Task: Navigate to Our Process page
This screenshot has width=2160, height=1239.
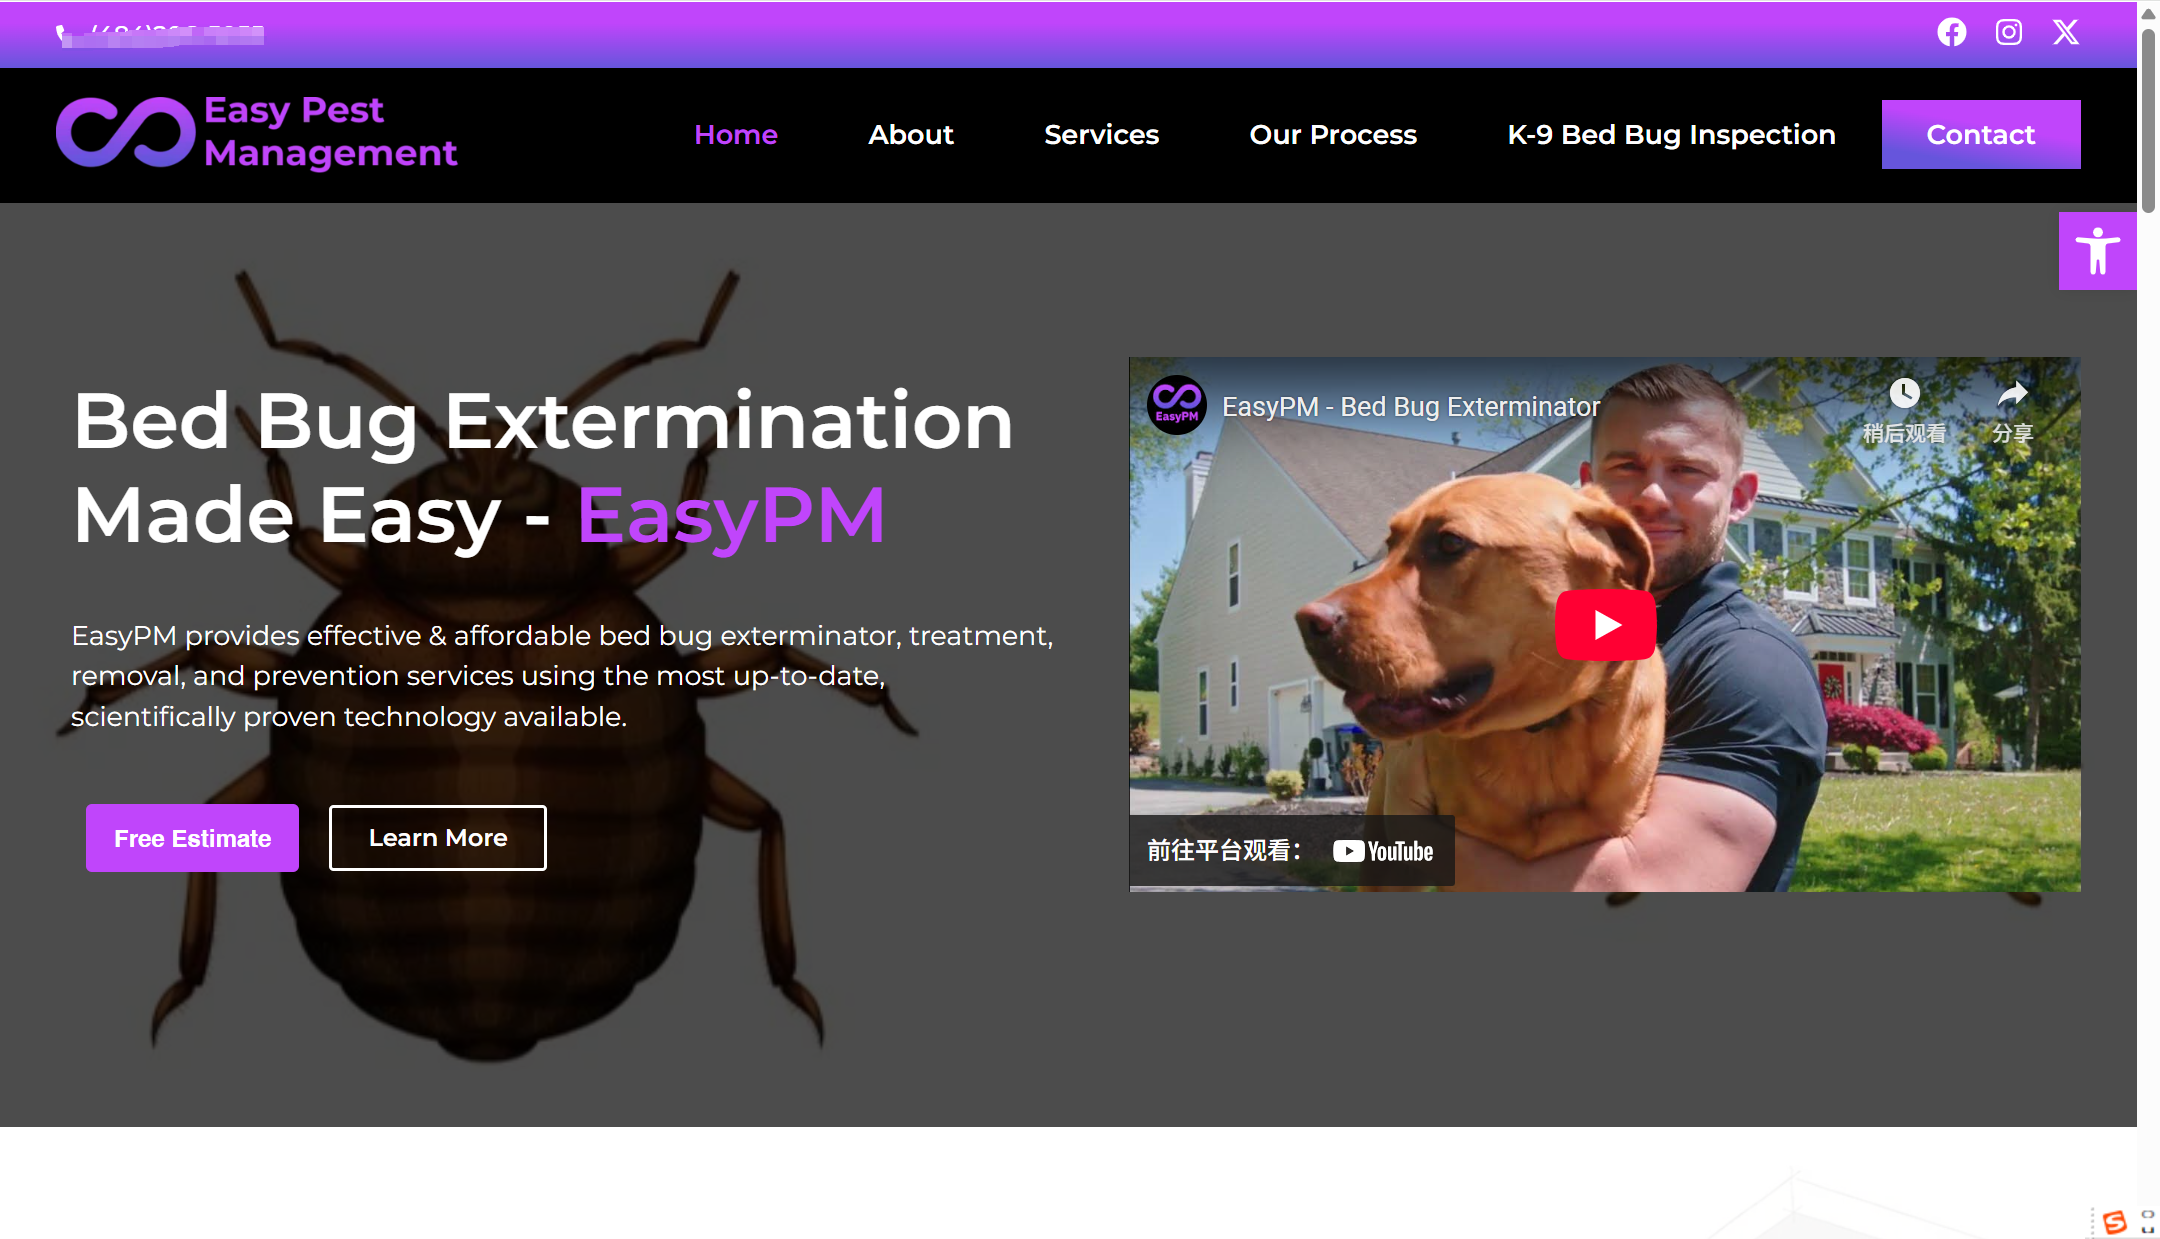Action: [x=1332, y=135]
